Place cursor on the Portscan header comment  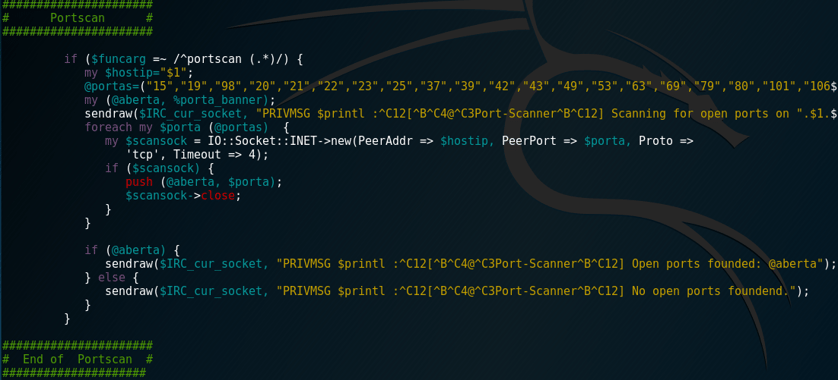[x=78, y=18]
